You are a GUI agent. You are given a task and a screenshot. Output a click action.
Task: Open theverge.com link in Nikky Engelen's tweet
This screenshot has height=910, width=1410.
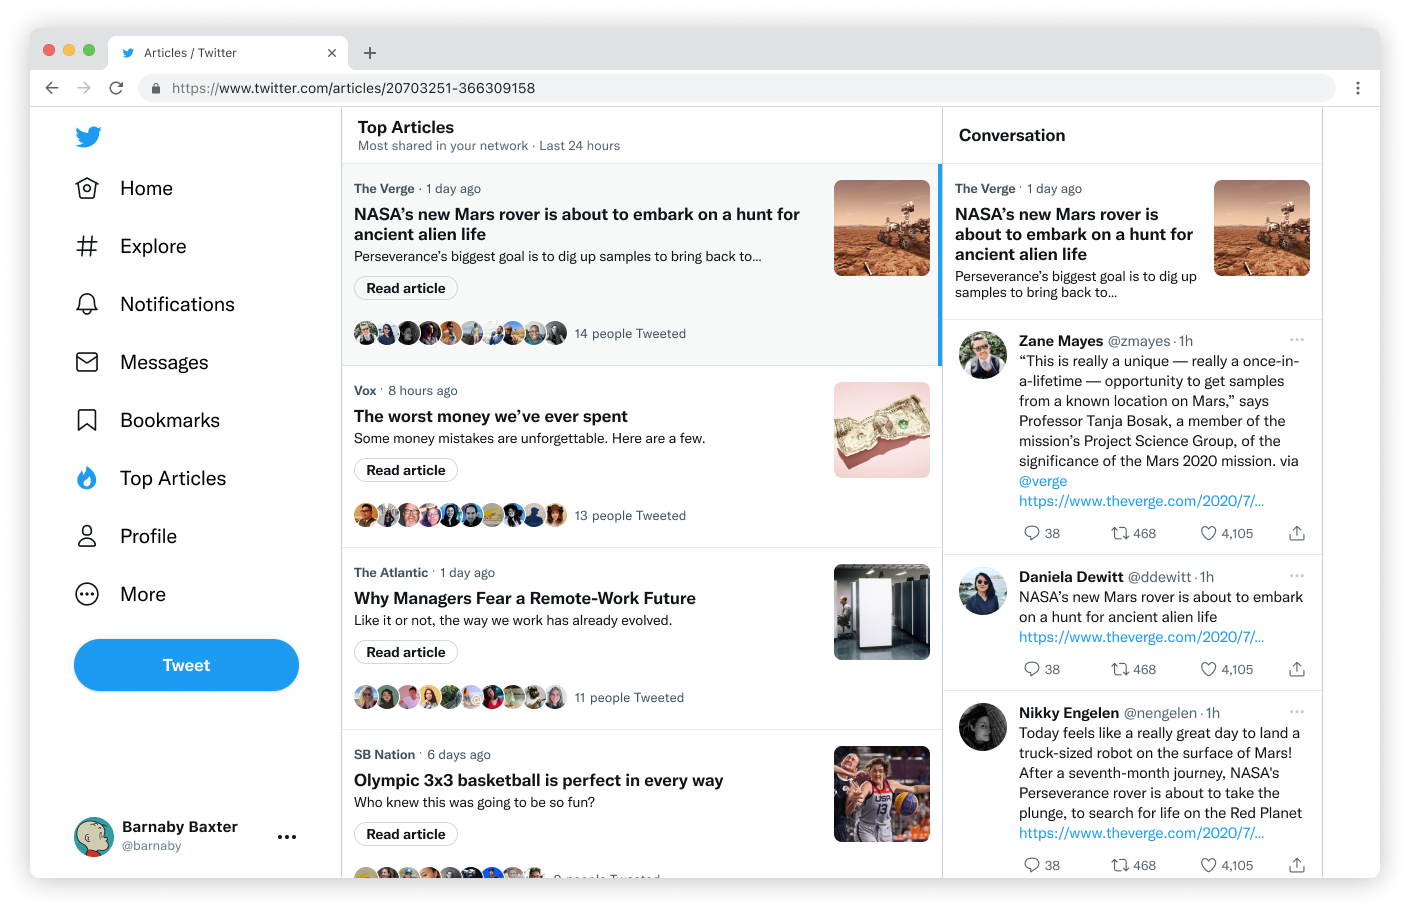pyautogui.click(x=1141, y=833)
